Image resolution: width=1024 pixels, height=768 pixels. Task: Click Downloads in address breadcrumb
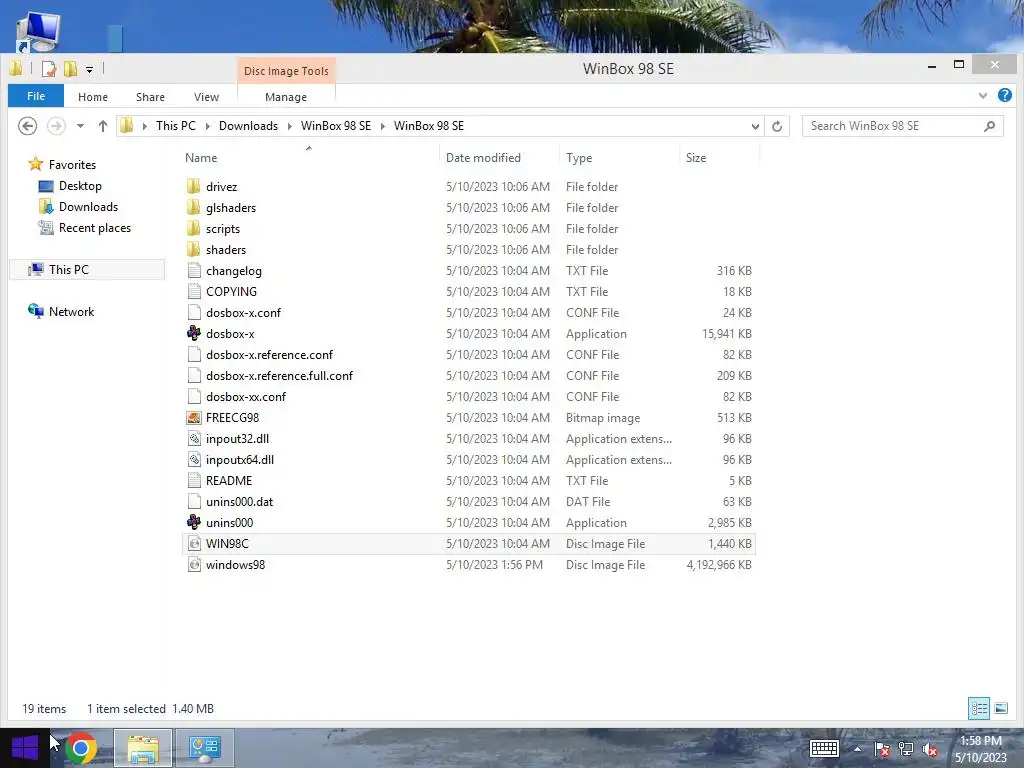(x=248, y=126)
